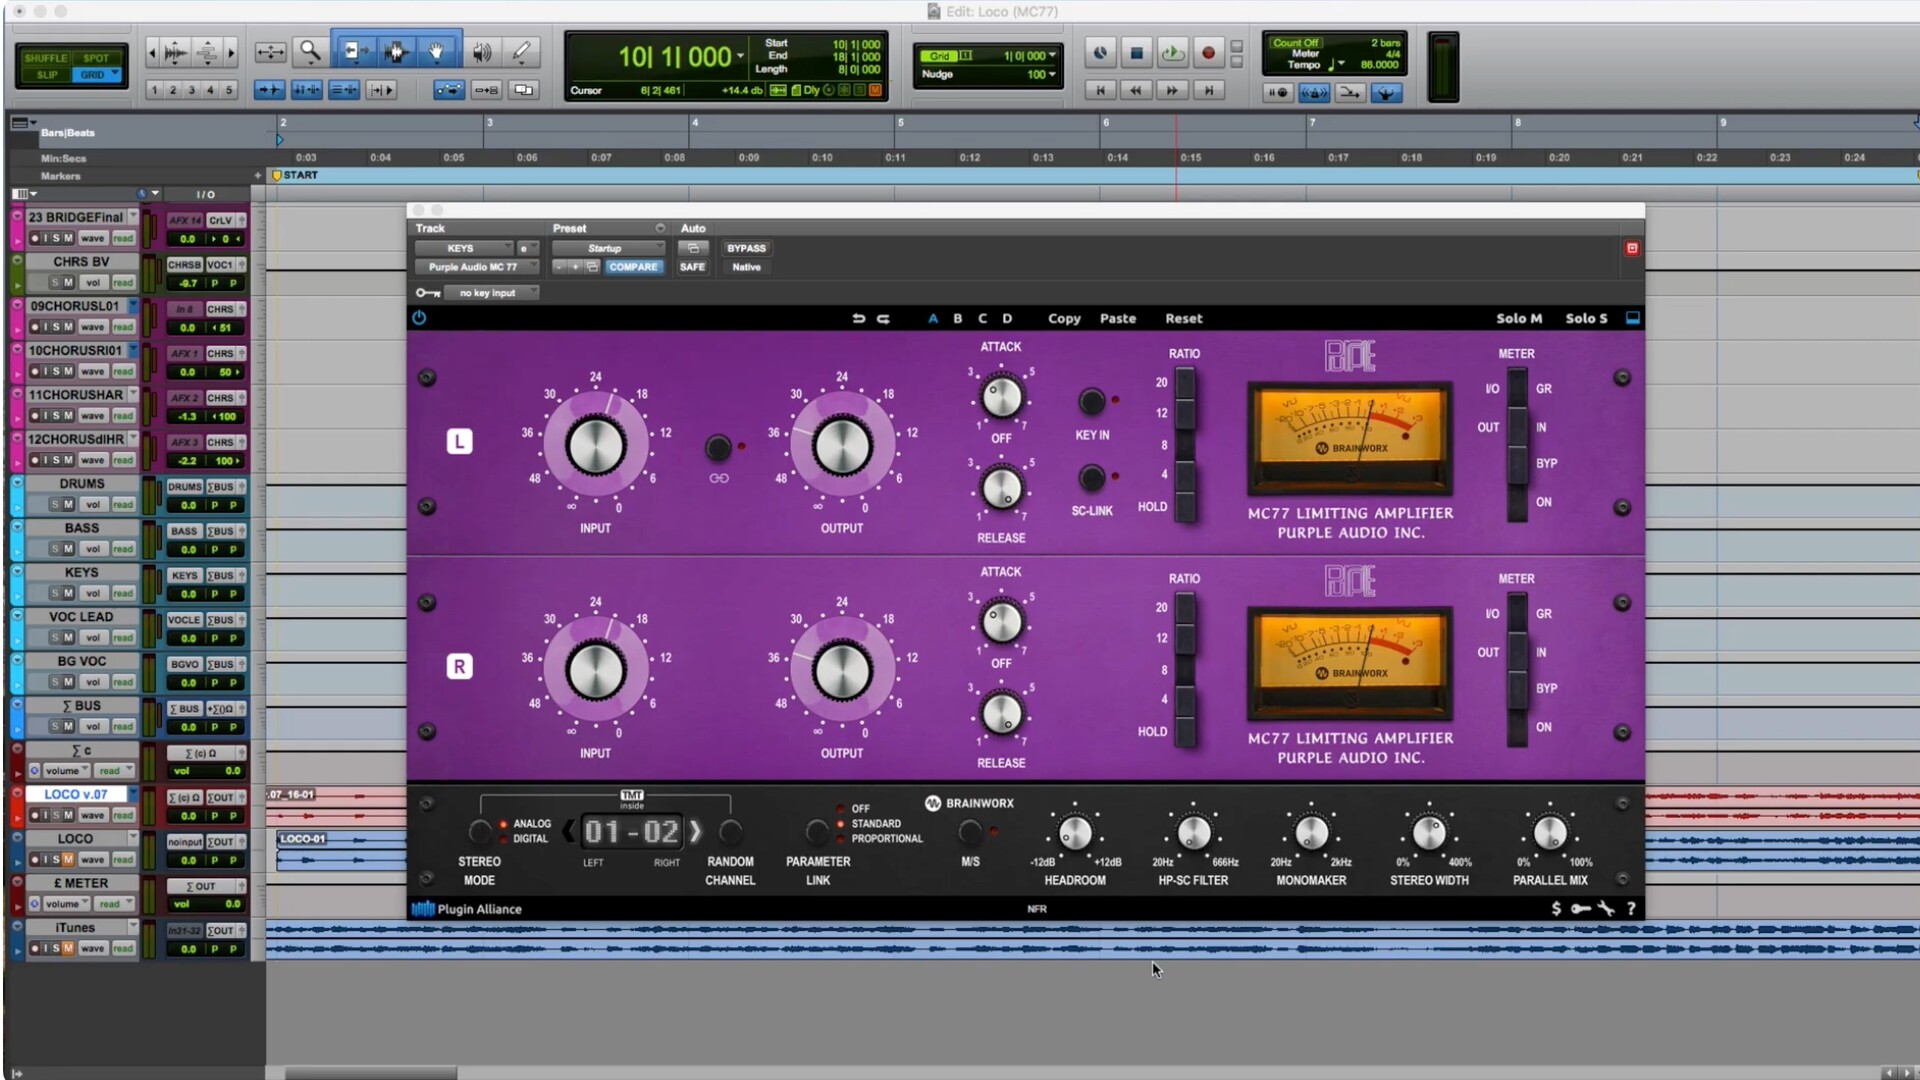Click the horizontal scrollbar thumb at bottom
This screenshot has height=1080, width=1920.
click(x=370, y=1072)
